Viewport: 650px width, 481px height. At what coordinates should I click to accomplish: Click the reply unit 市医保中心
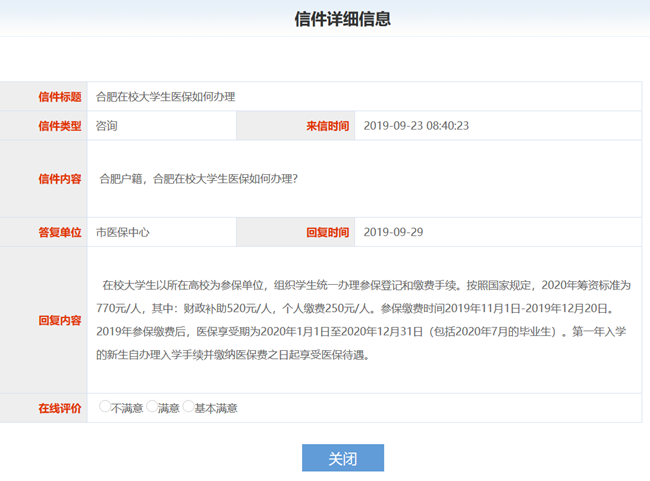[123, 232]
